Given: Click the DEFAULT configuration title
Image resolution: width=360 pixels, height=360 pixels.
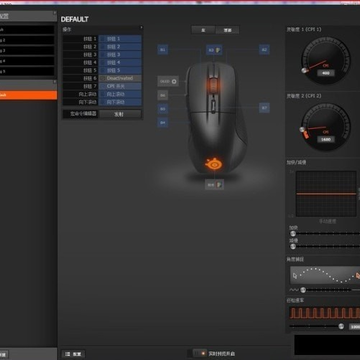Looking at the screenshot, I should pyautogui.click(x=75, y=19).
